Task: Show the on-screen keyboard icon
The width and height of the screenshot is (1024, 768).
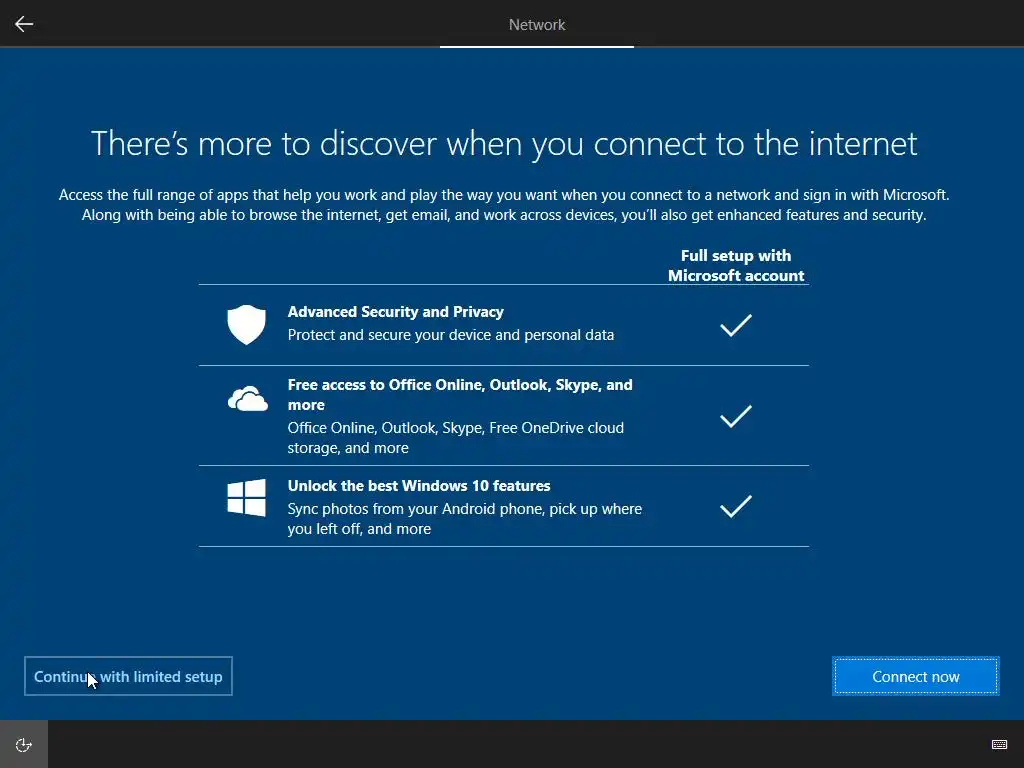Action: click(999, 744)
